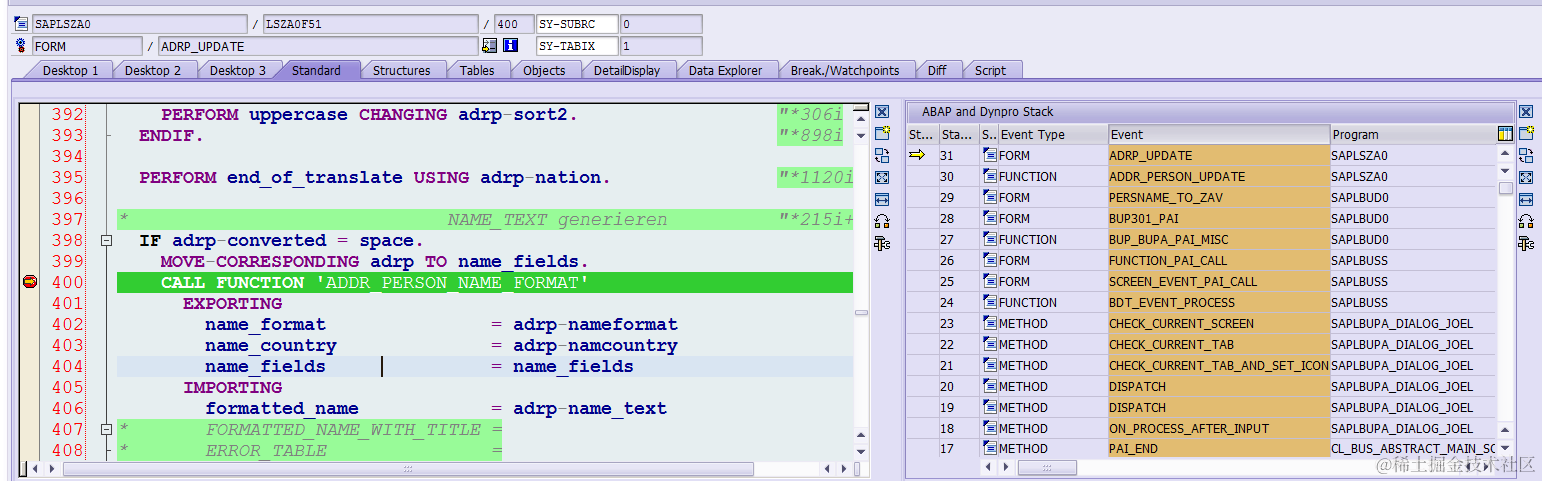Switch to the Desktop 3 tab

238,70
